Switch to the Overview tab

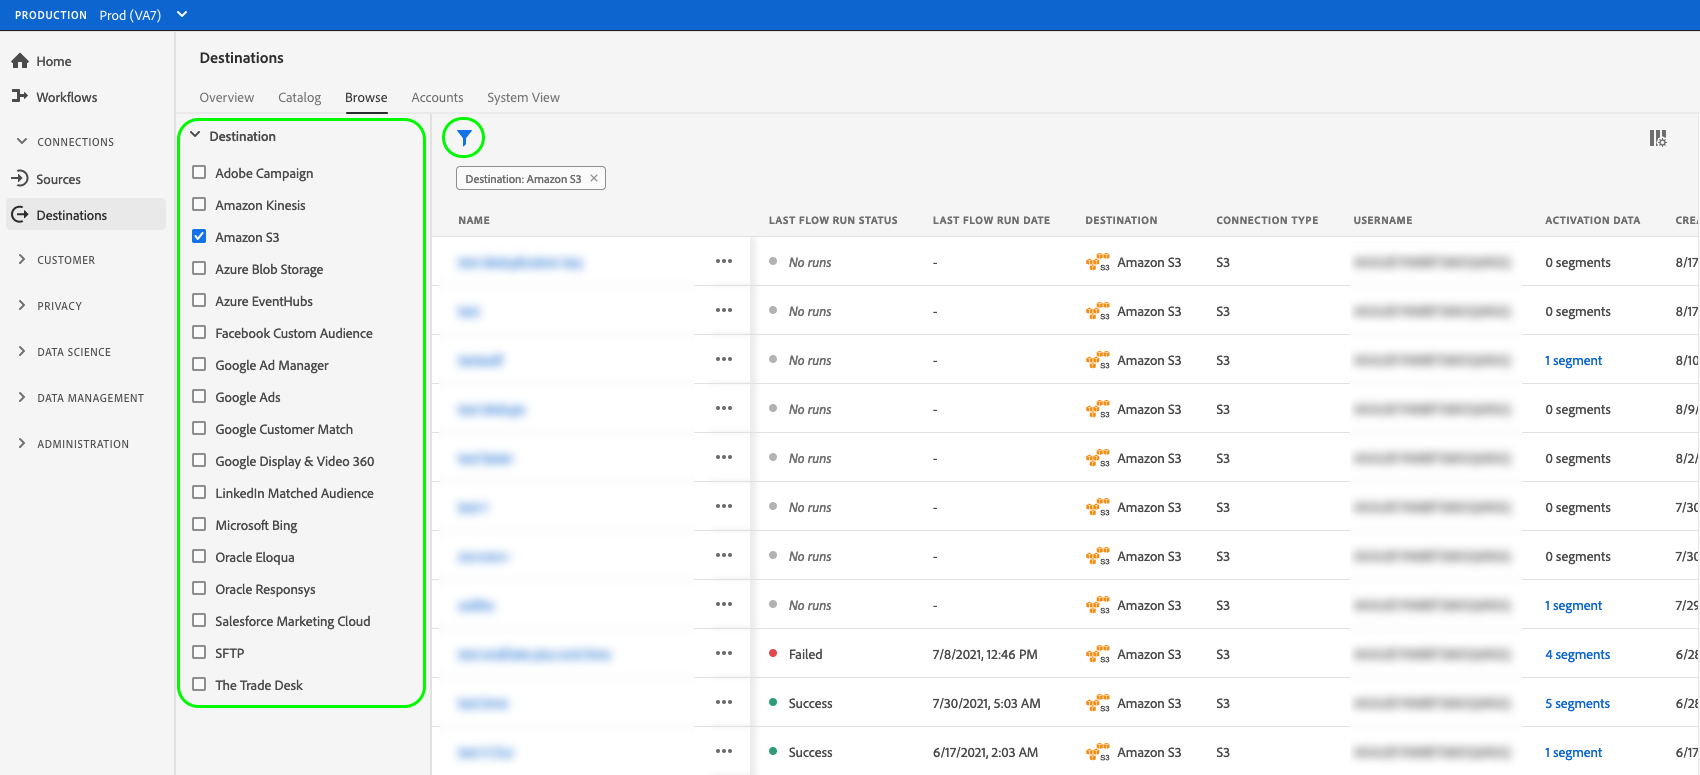coord(227,97)
